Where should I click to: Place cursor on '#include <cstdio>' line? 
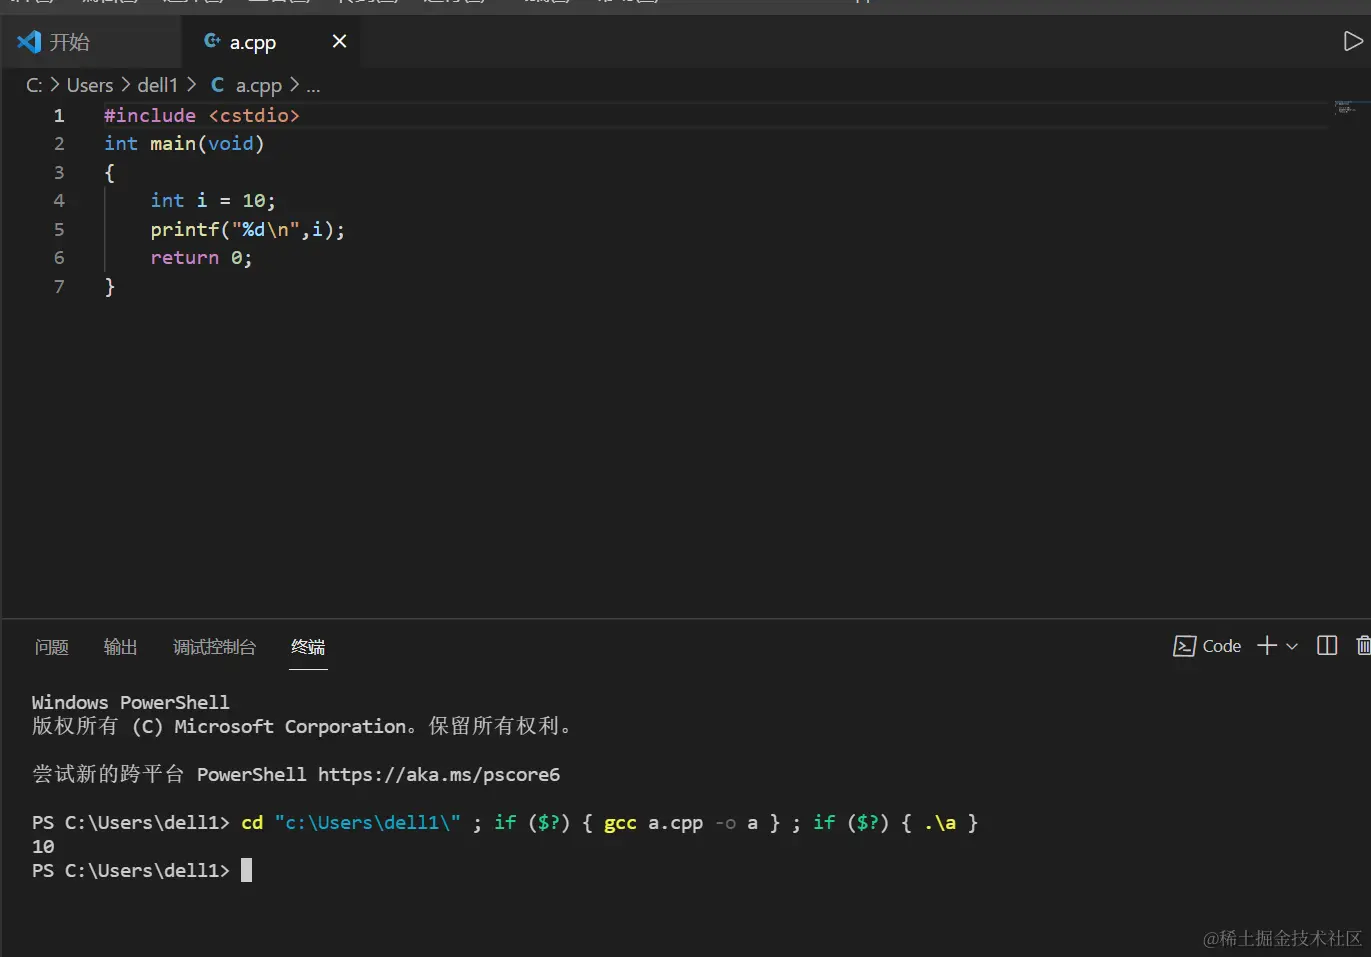click(202, 115)
